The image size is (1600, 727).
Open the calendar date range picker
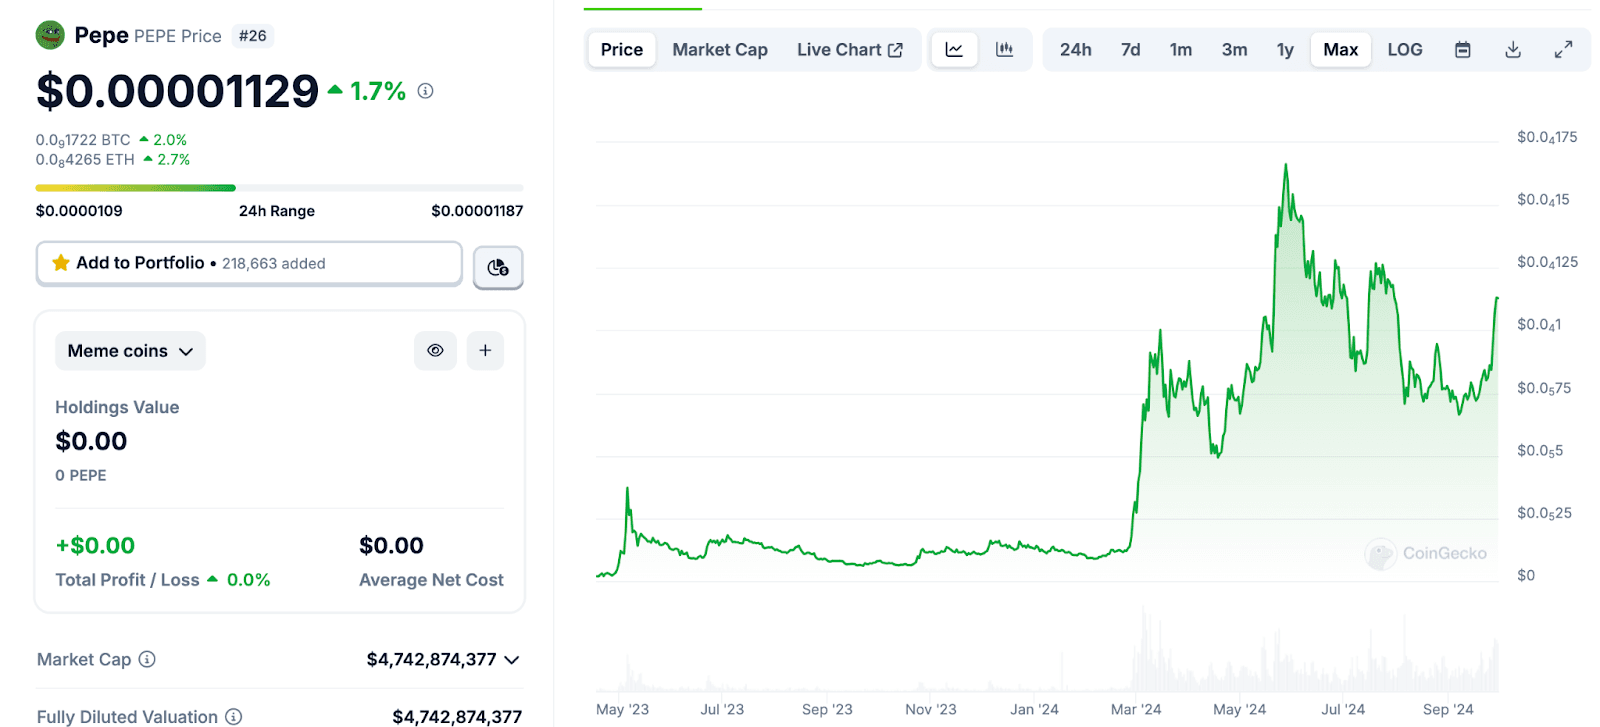(x=1462, y=50)
